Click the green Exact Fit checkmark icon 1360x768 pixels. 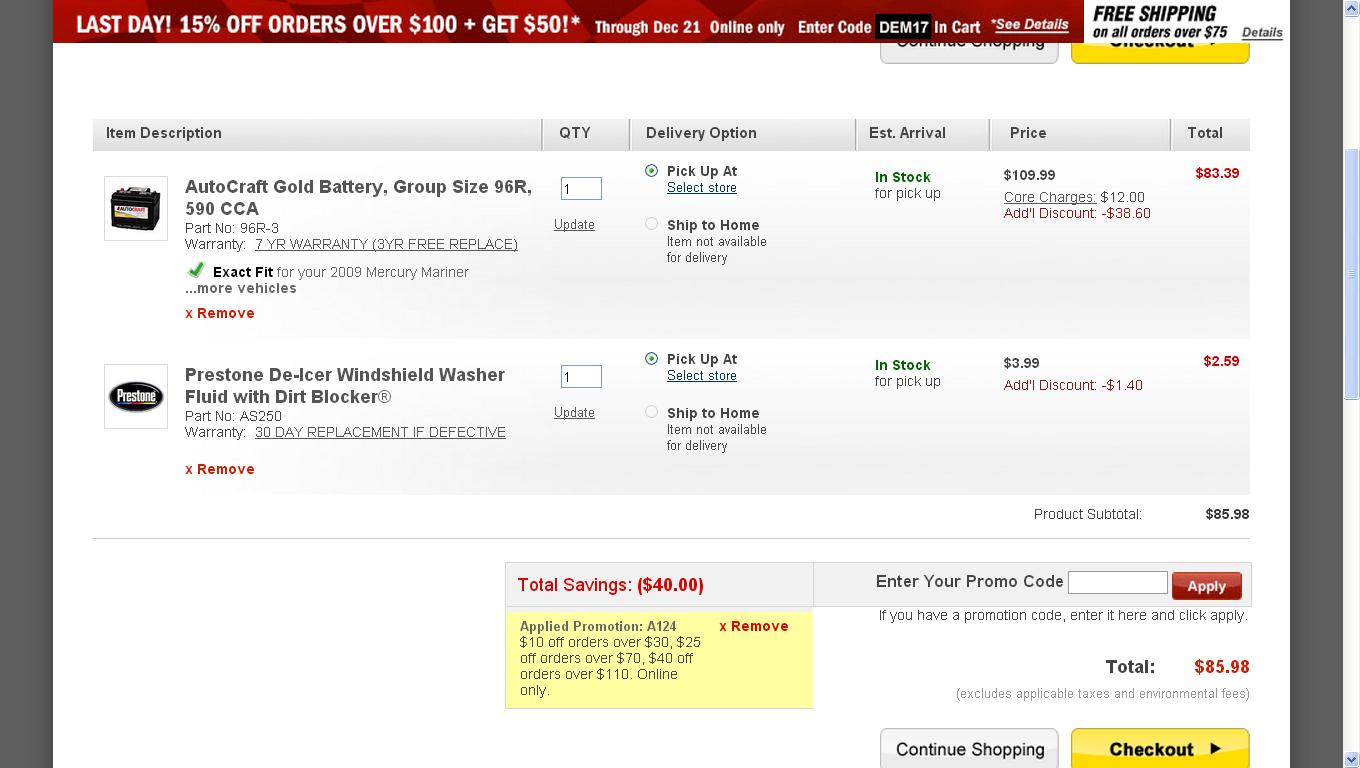[x=196, y=270]
